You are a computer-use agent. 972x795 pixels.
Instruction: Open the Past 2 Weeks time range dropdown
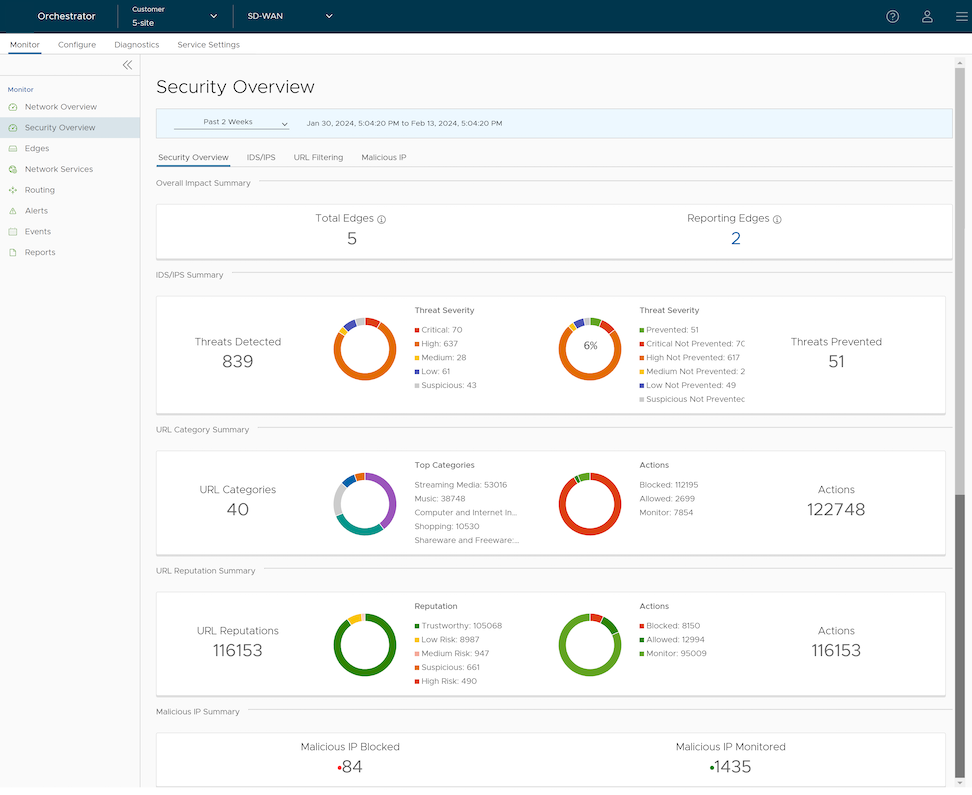(231, 123)
